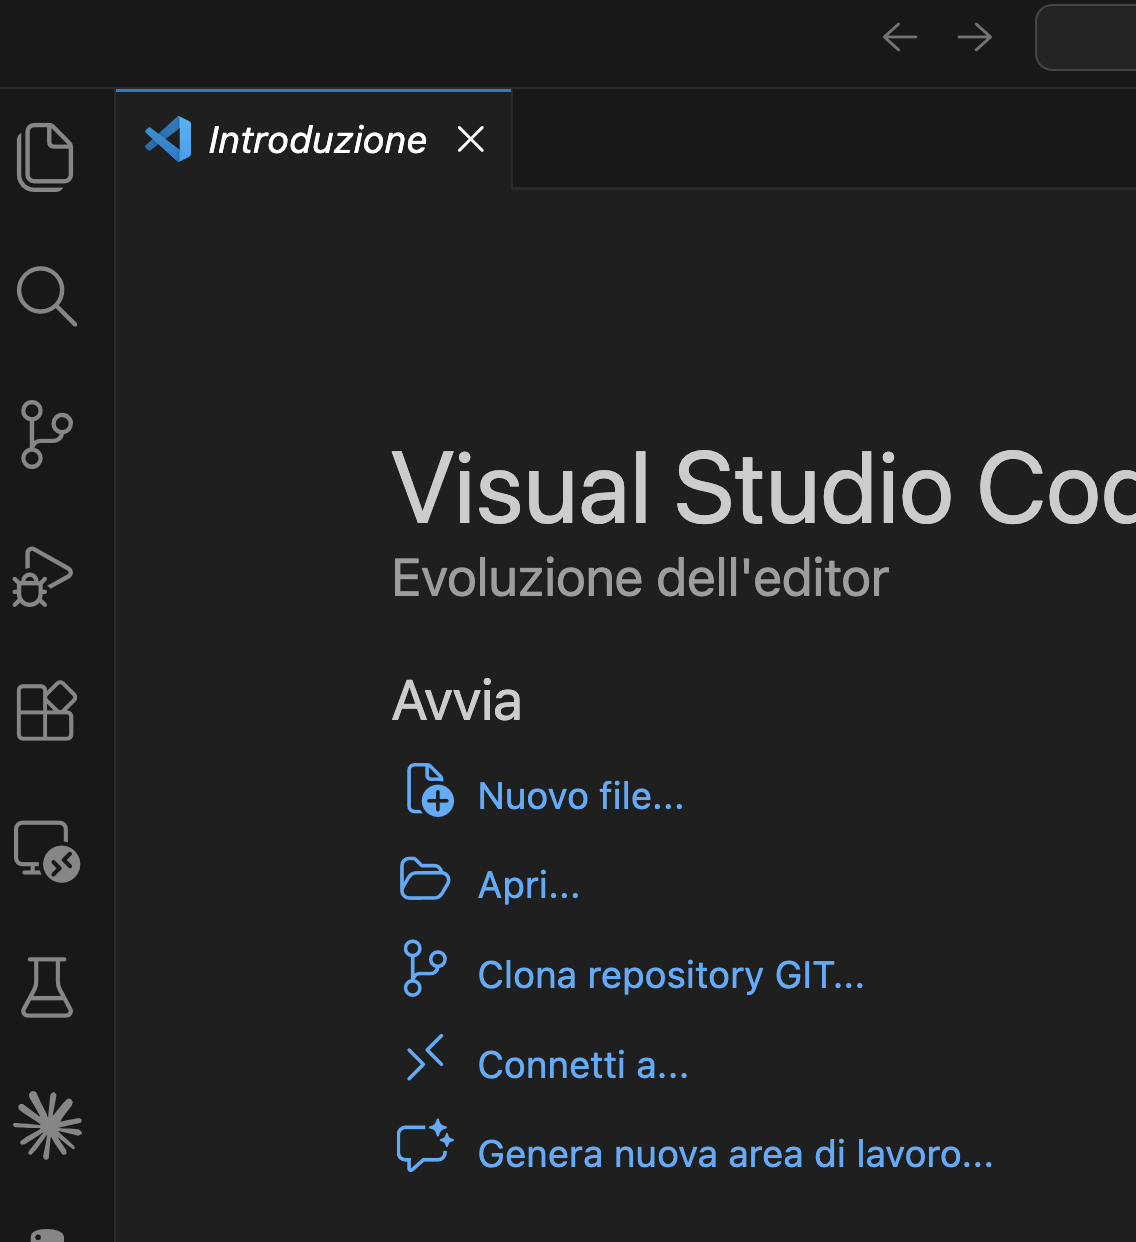
Task: Close the Introduzione tab
Action: [470, 139]
